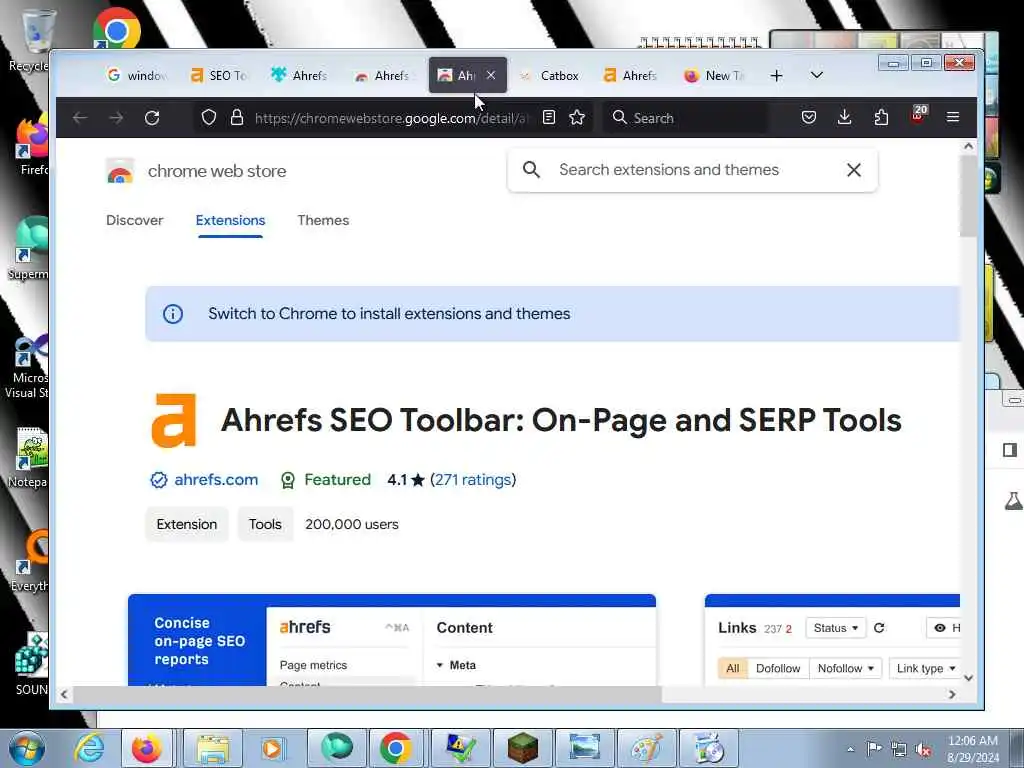1024x768 pixels.
Task: Reload the current page
Action: pyautogui.click(x=152, y=118)
